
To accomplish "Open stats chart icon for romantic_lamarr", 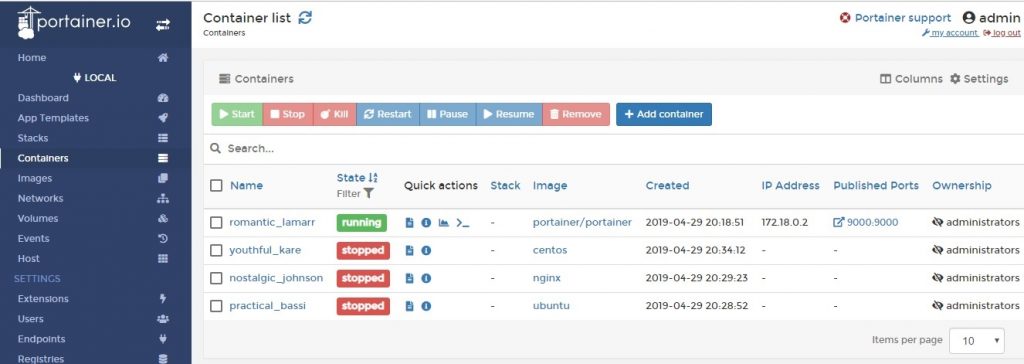I will tap(443, 223).
